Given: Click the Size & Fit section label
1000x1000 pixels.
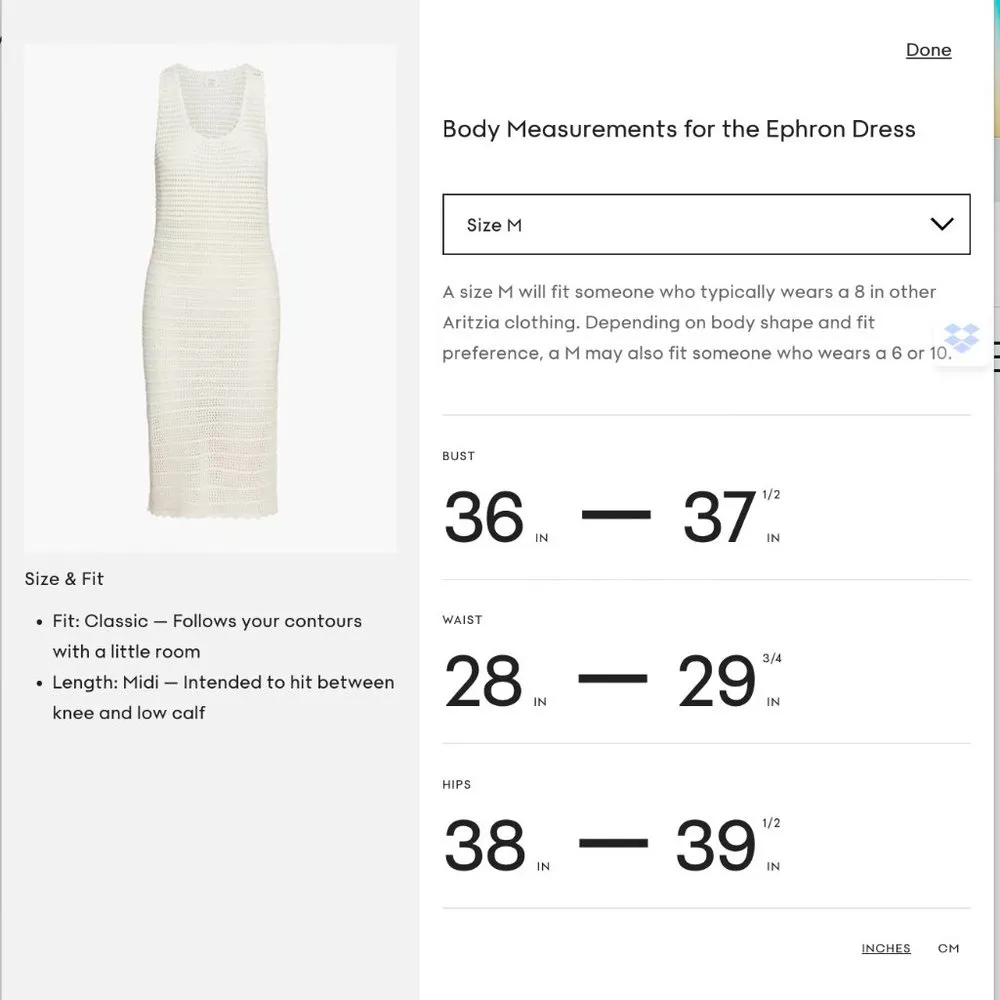Looking at the screenshot, I should click(64, 578).
